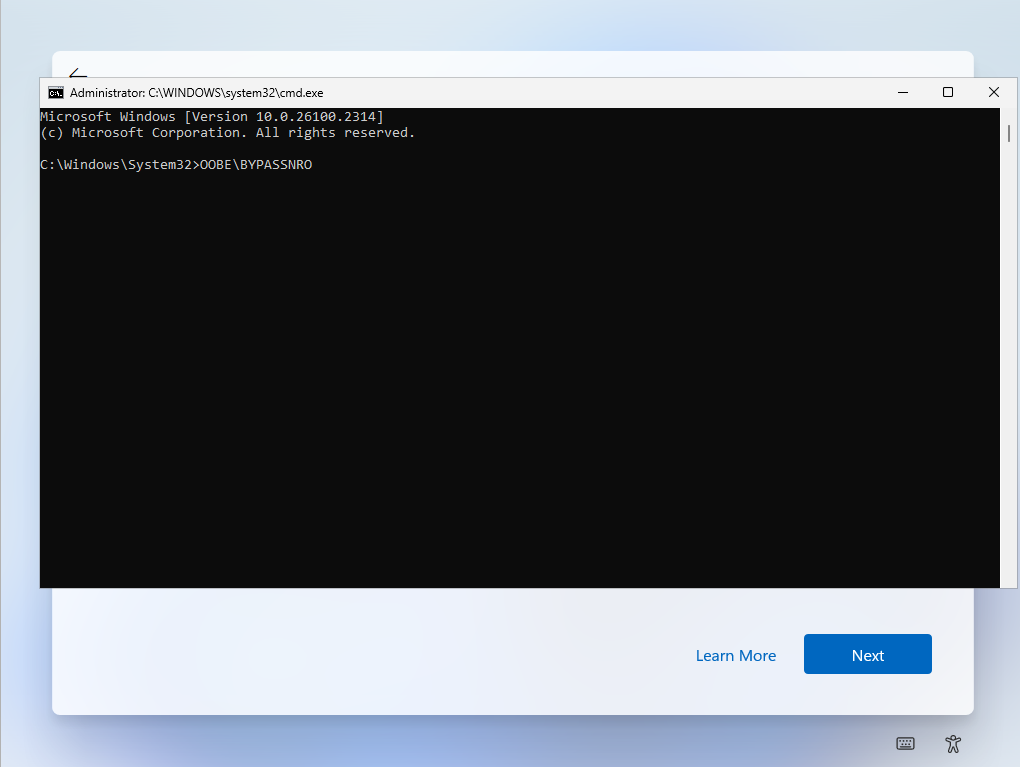Click the Command Prompt vertical scrollbar thumb
Viewport: 1020px width, 767px height.
1008,133
